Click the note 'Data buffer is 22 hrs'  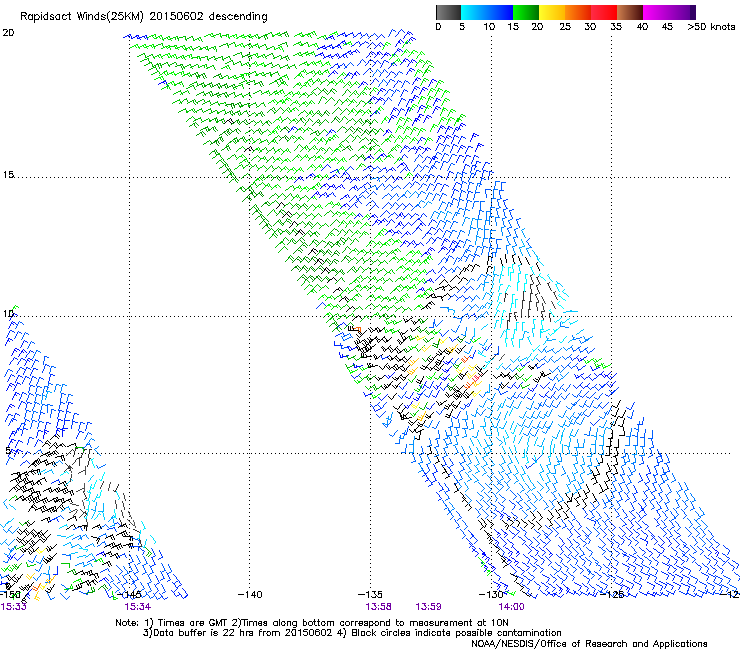[x=200, y=633]
